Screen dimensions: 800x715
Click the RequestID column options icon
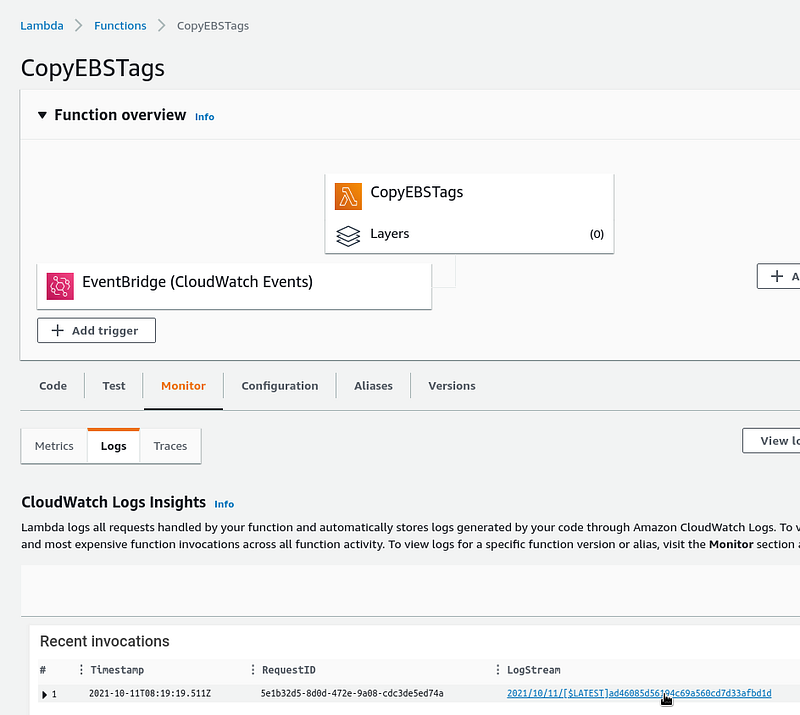tap(253, 670)
